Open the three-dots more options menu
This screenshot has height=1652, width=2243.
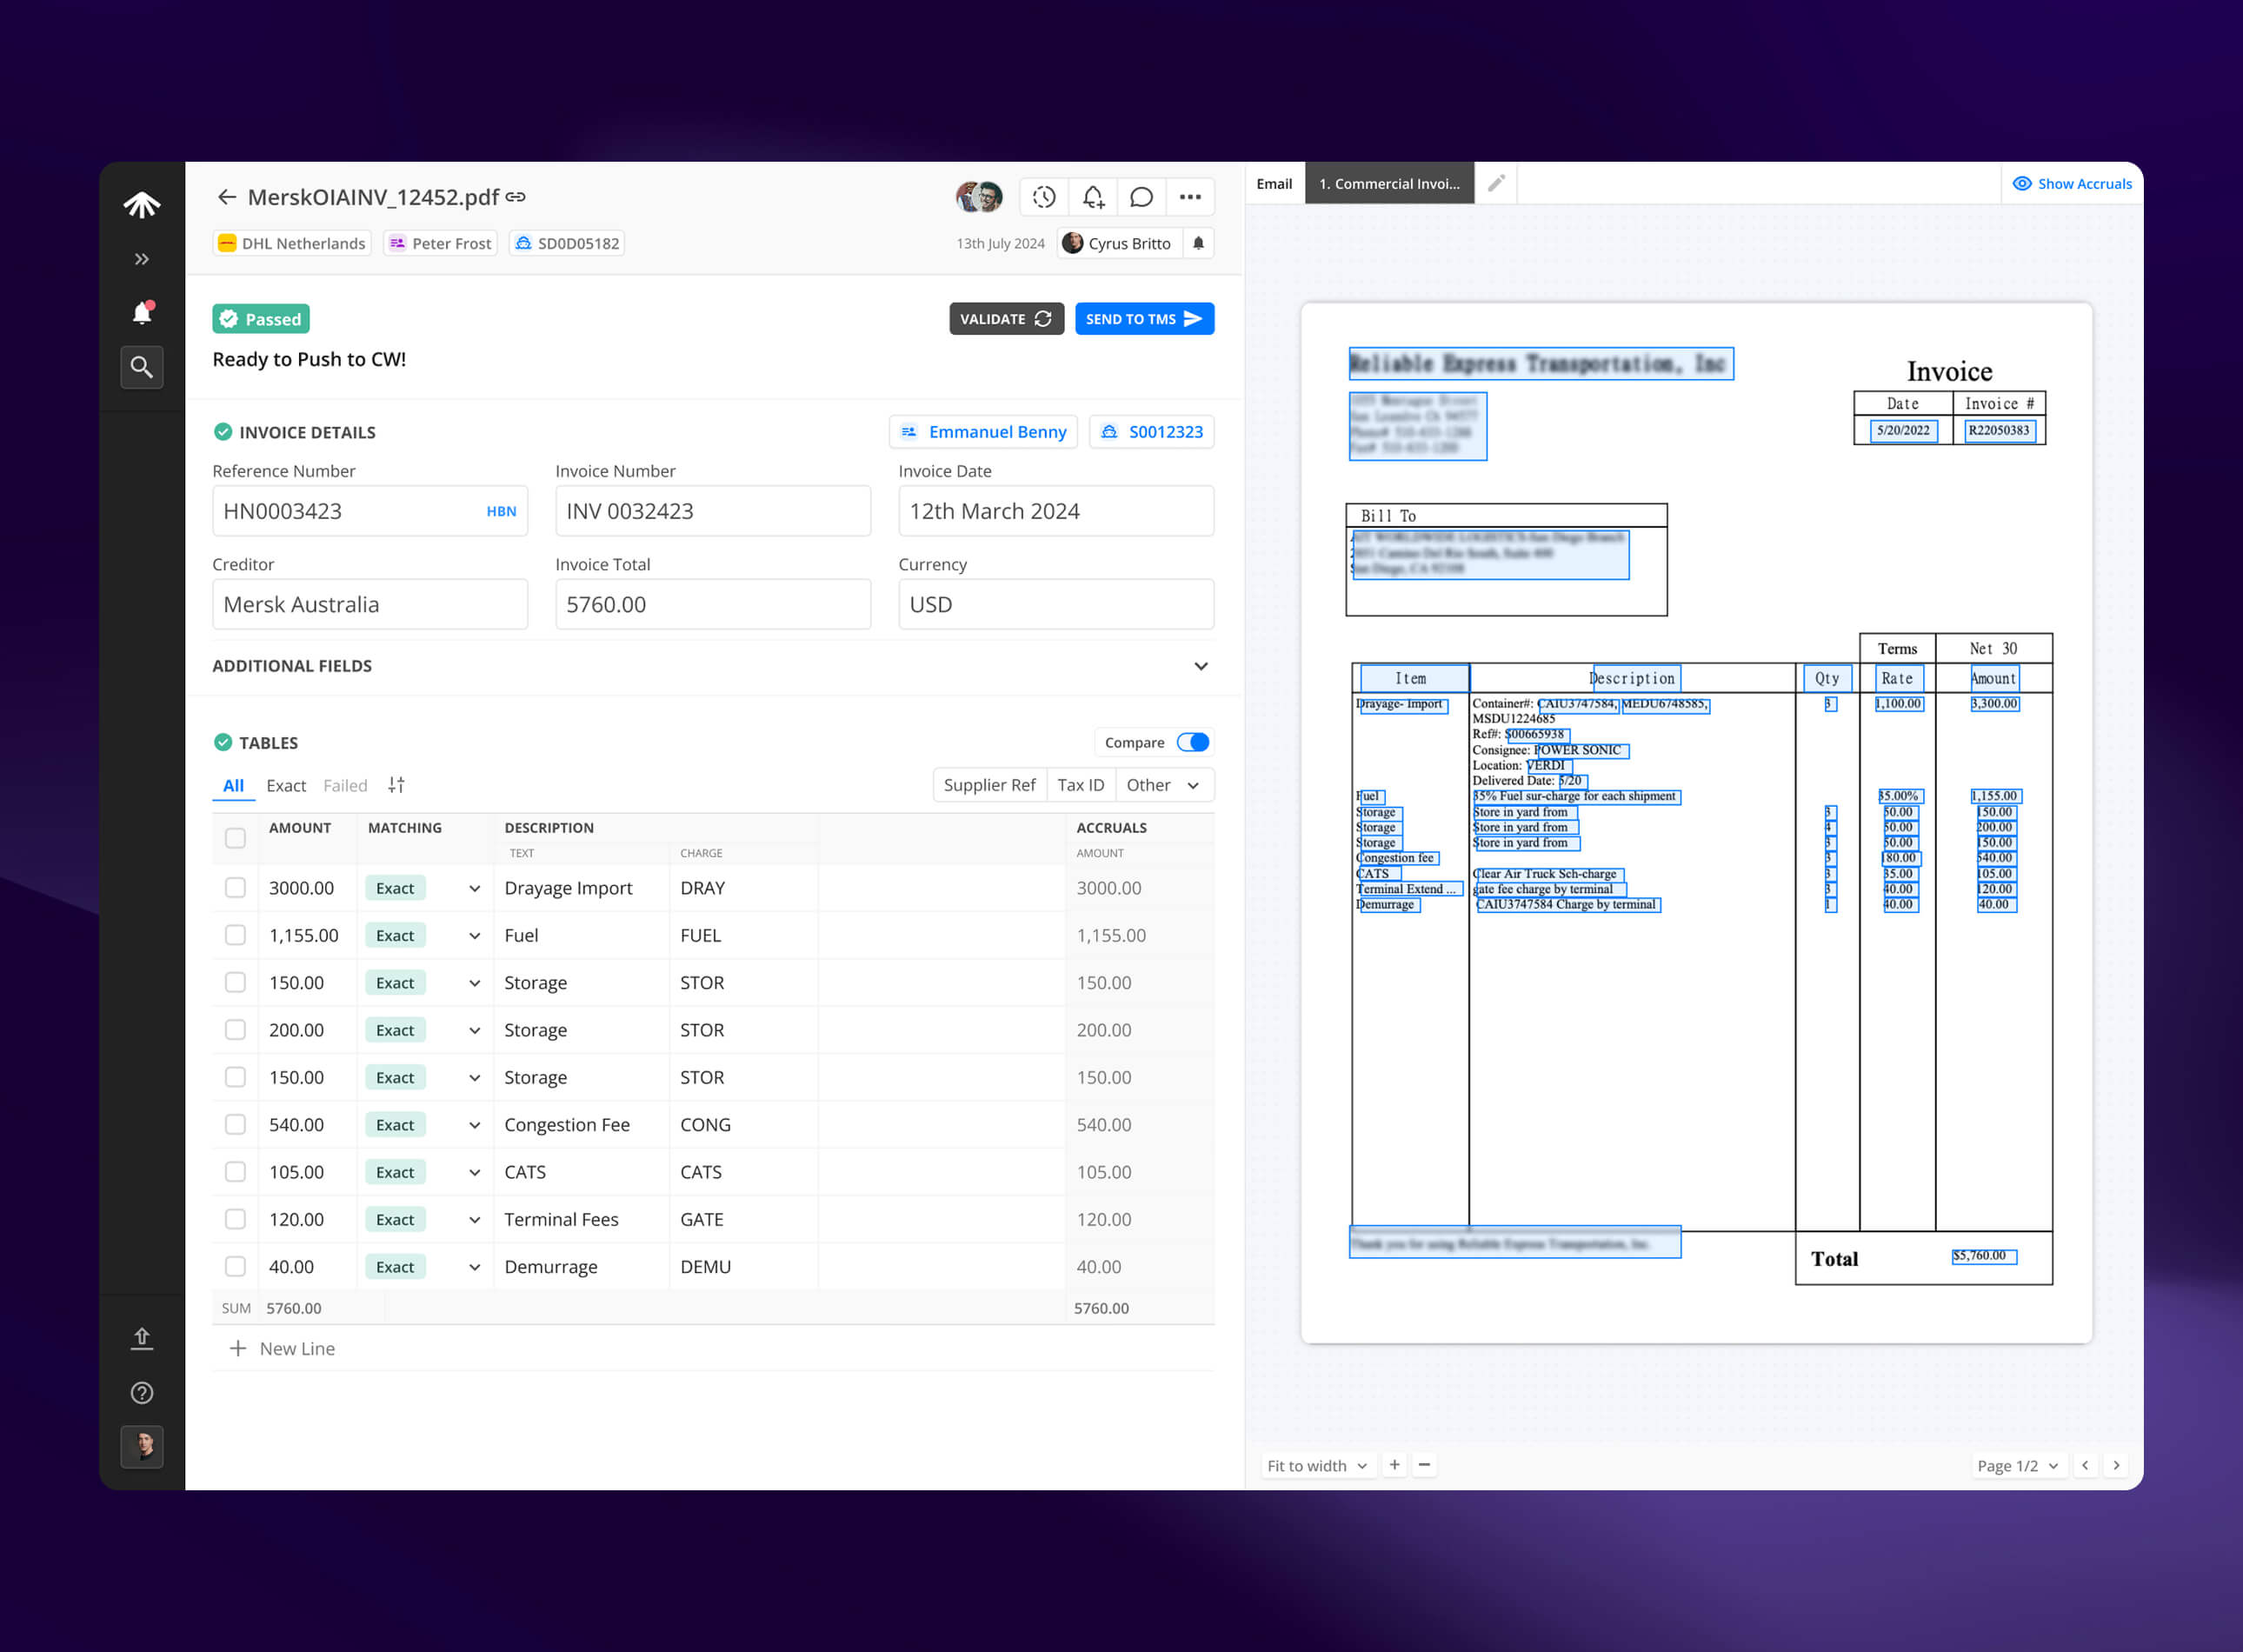(x=1189, y=197)
